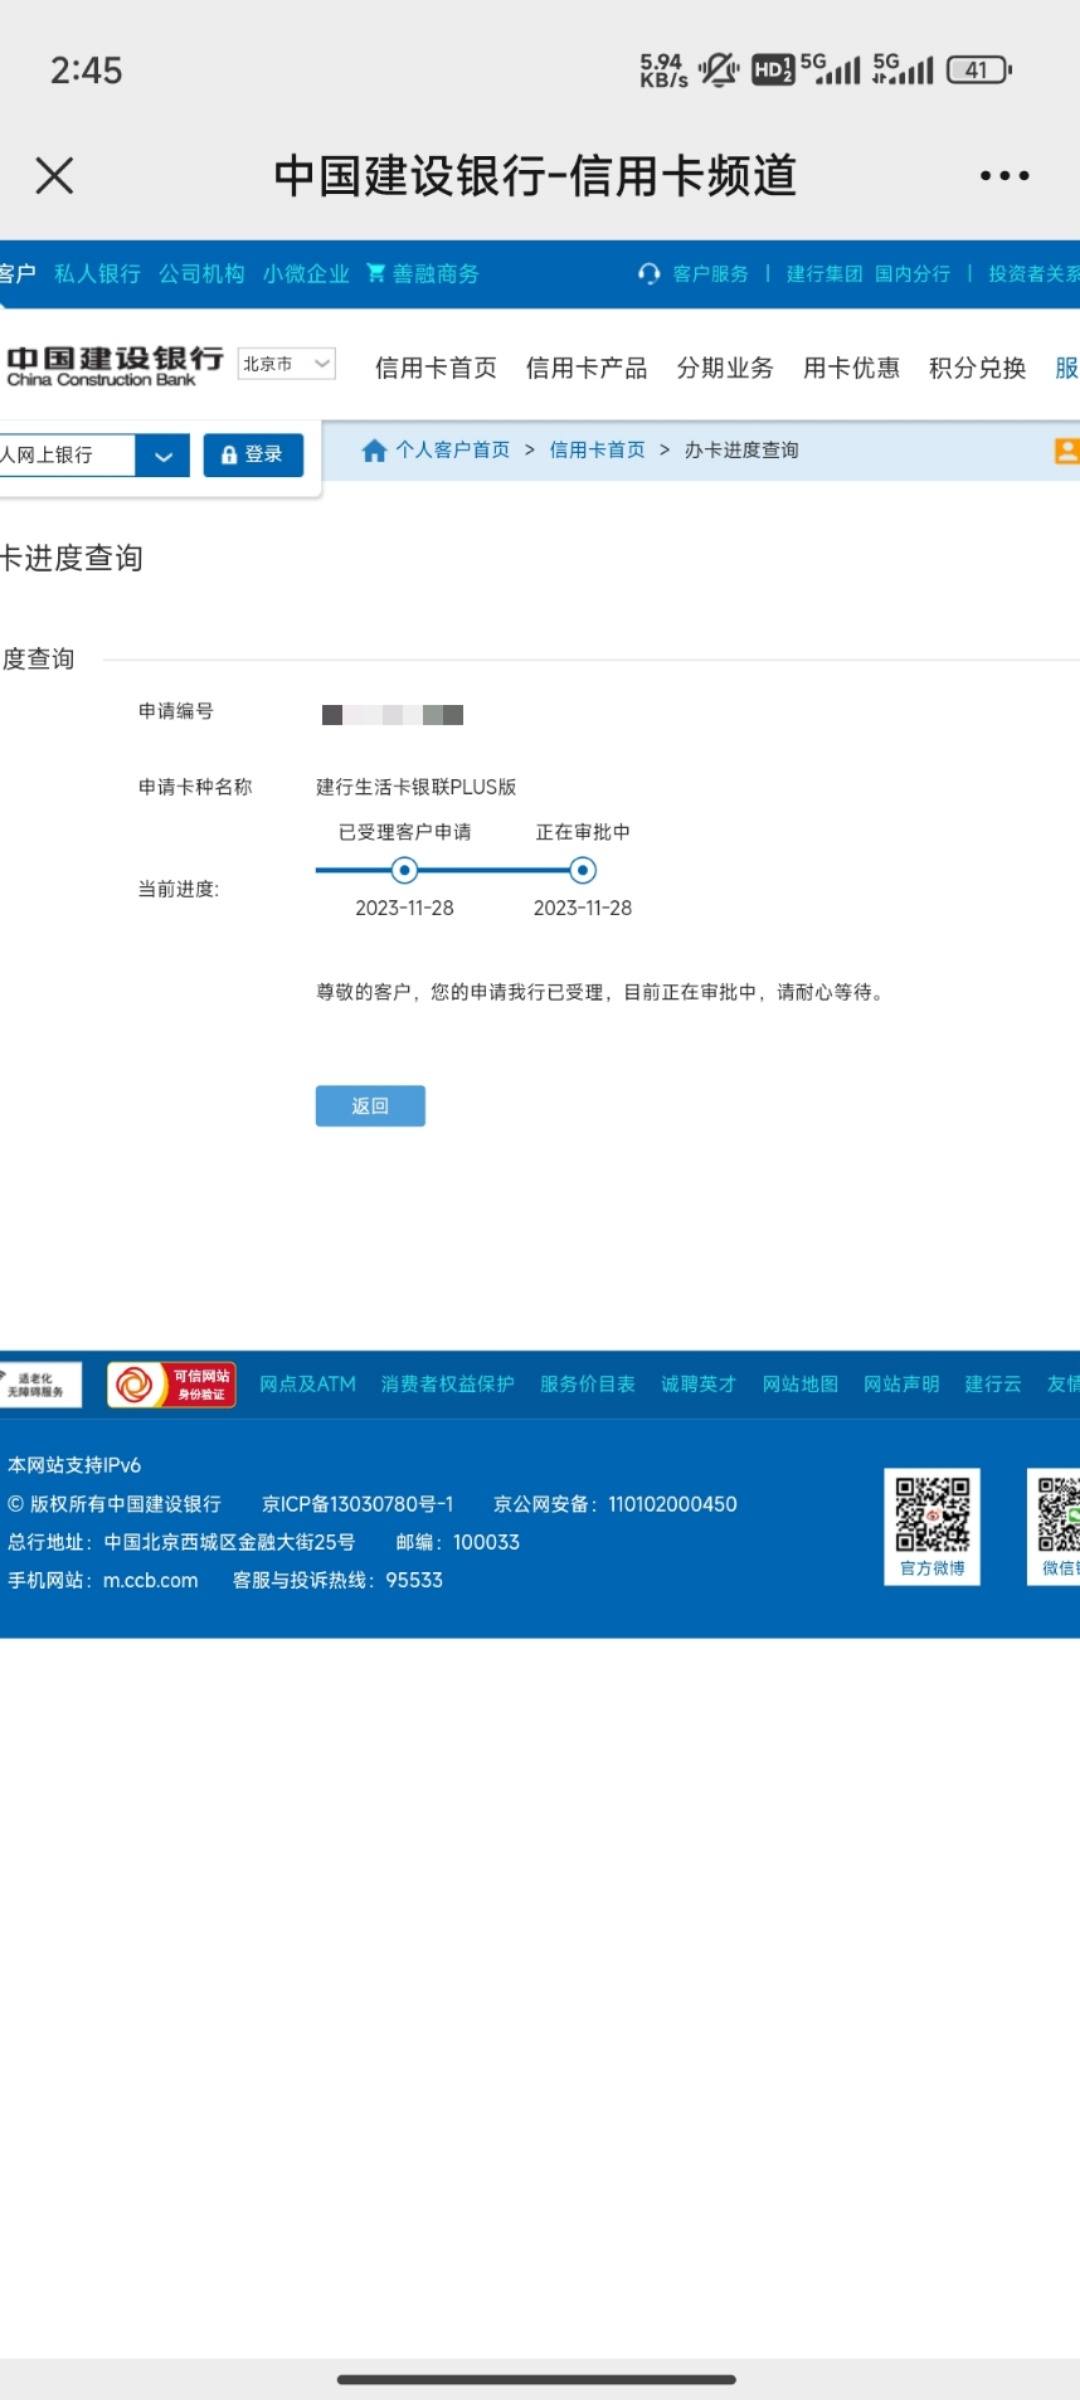Open 积分兑换 menu item
This screenshot has width=1080, height=2400.
(977, 368)
